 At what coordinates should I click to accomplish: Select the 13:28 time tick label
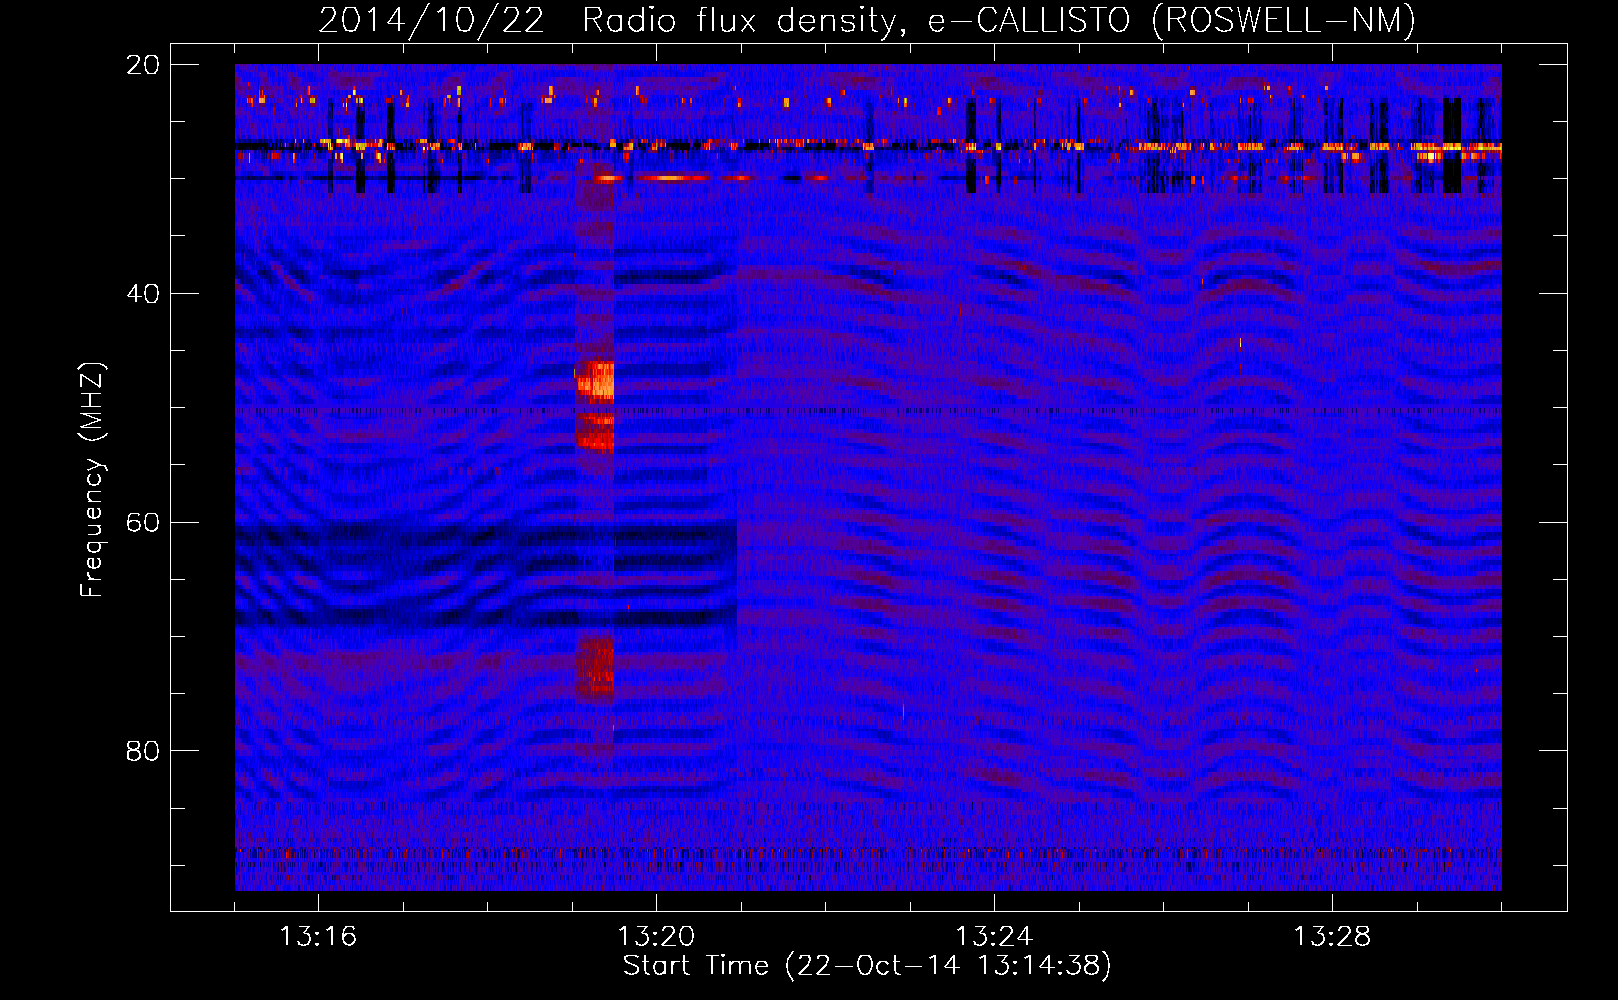pos(1332,936)
